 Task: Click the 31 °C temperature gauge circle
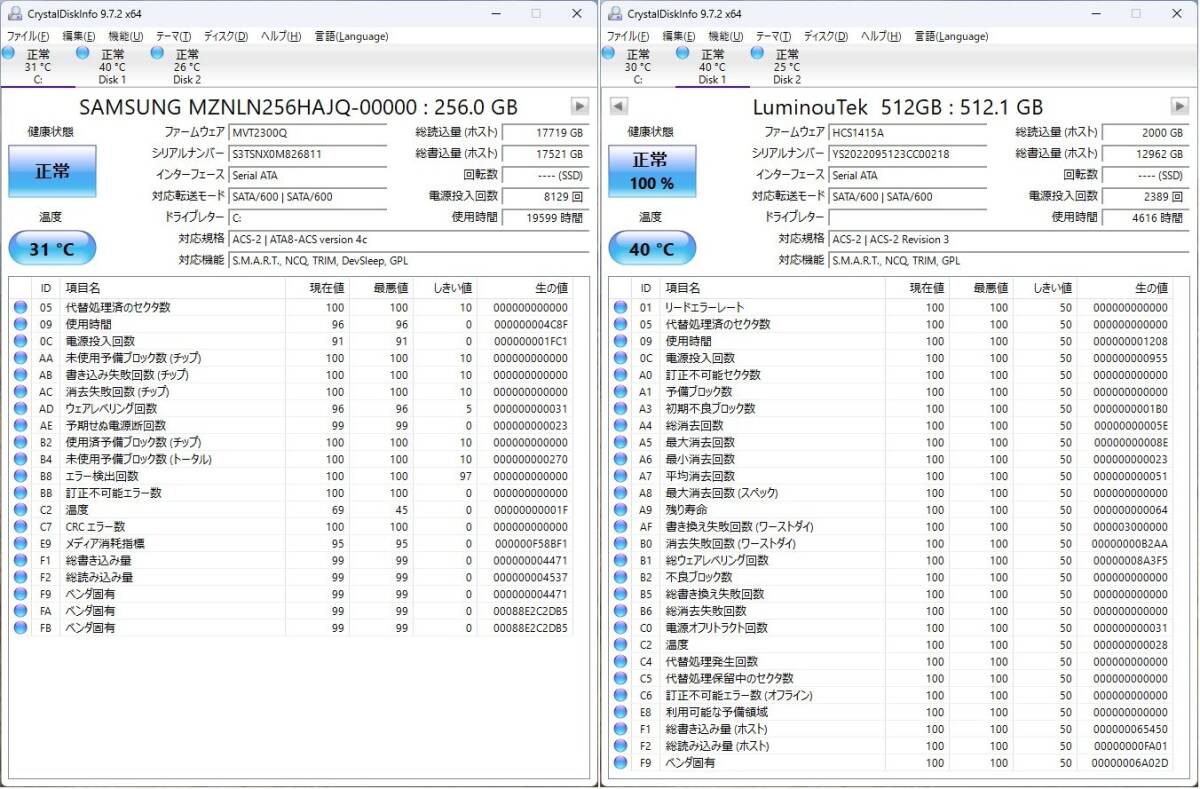coord(52,247)
